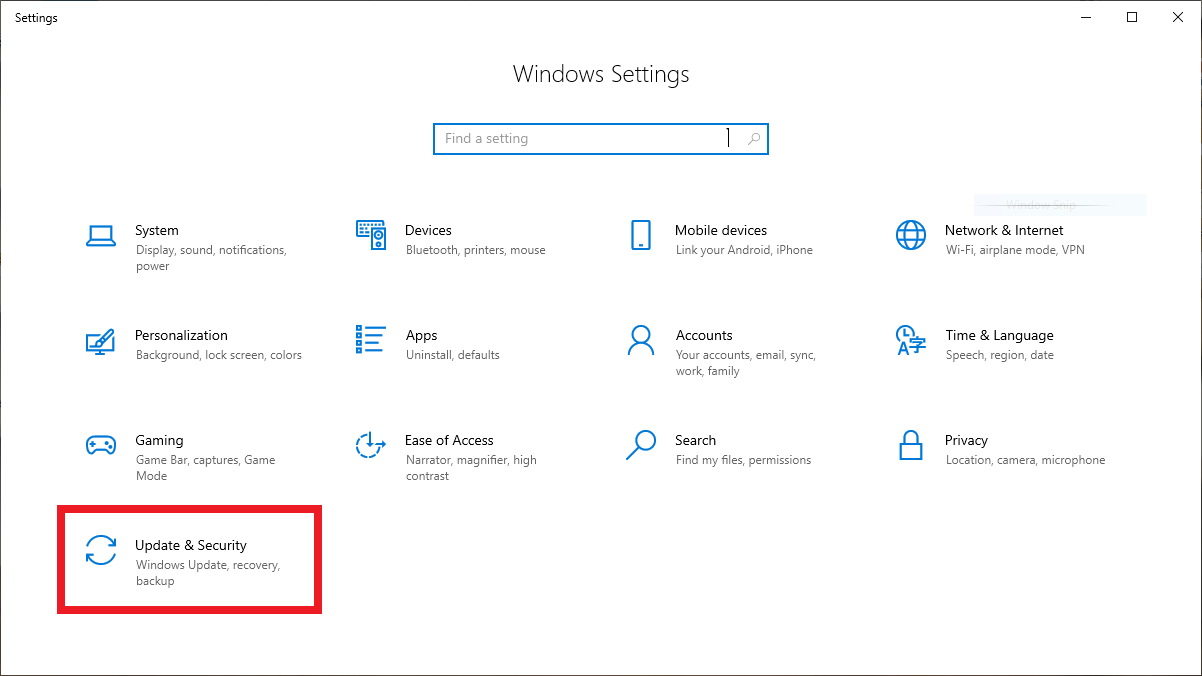This screenshot has width=1202, height=676.
Task: Focus the Find a setting search field
Action: tap(580, 139)
